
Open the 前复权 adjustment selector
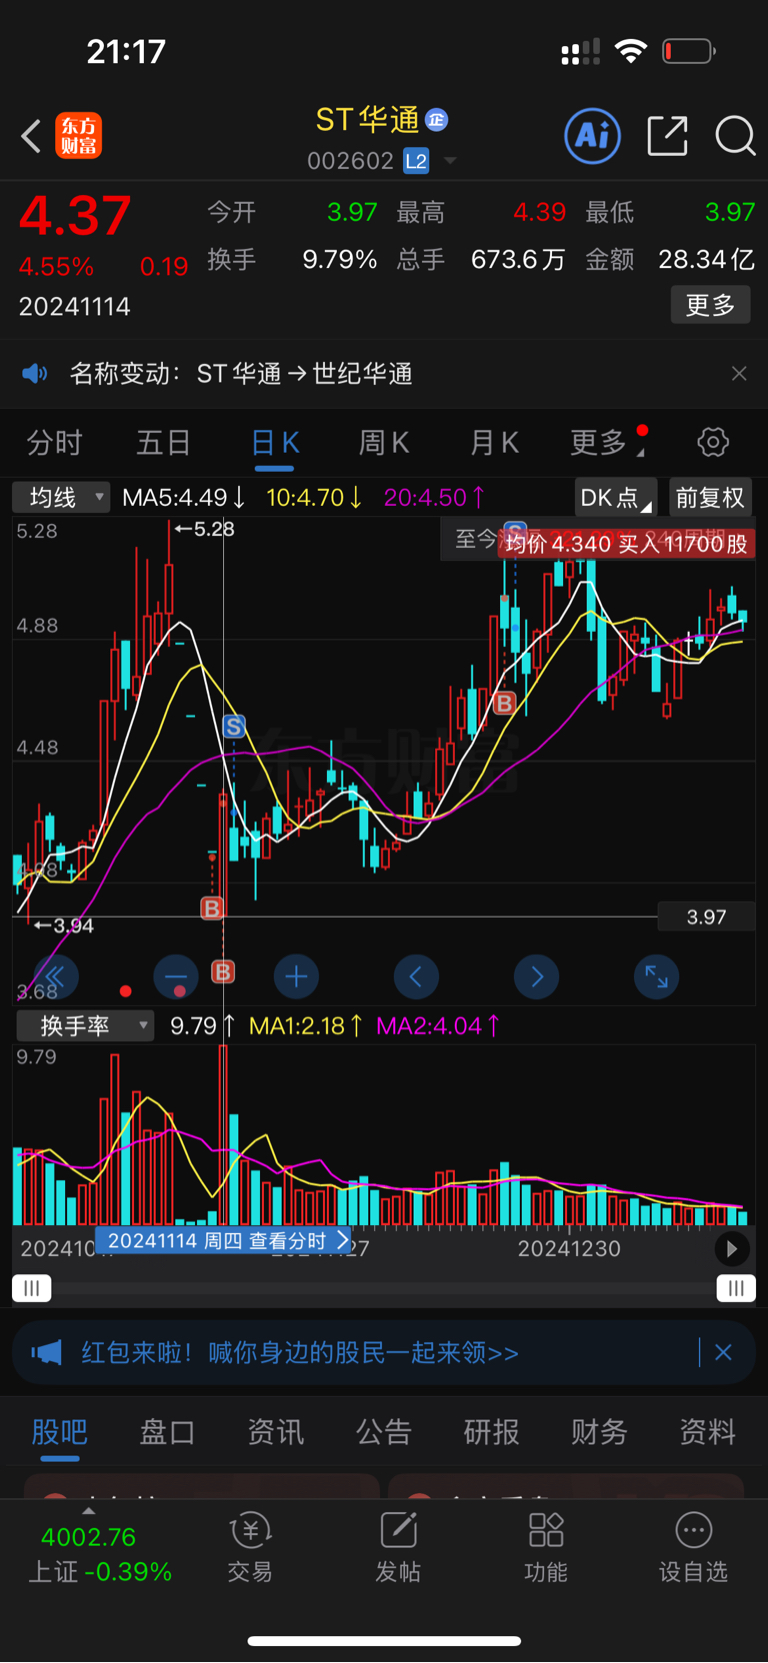(x=710, y=497)
